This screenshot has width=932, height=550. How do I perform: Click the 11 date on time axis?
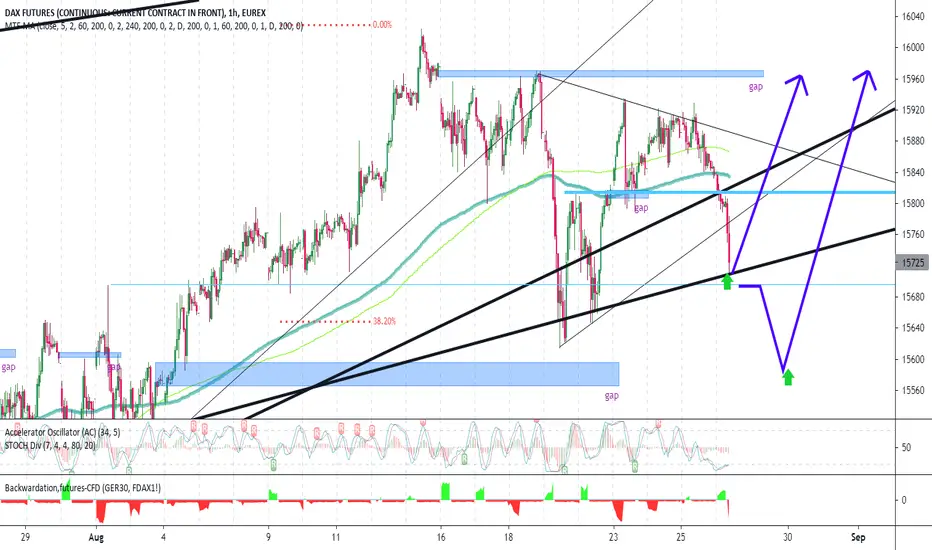pos(336,538)
